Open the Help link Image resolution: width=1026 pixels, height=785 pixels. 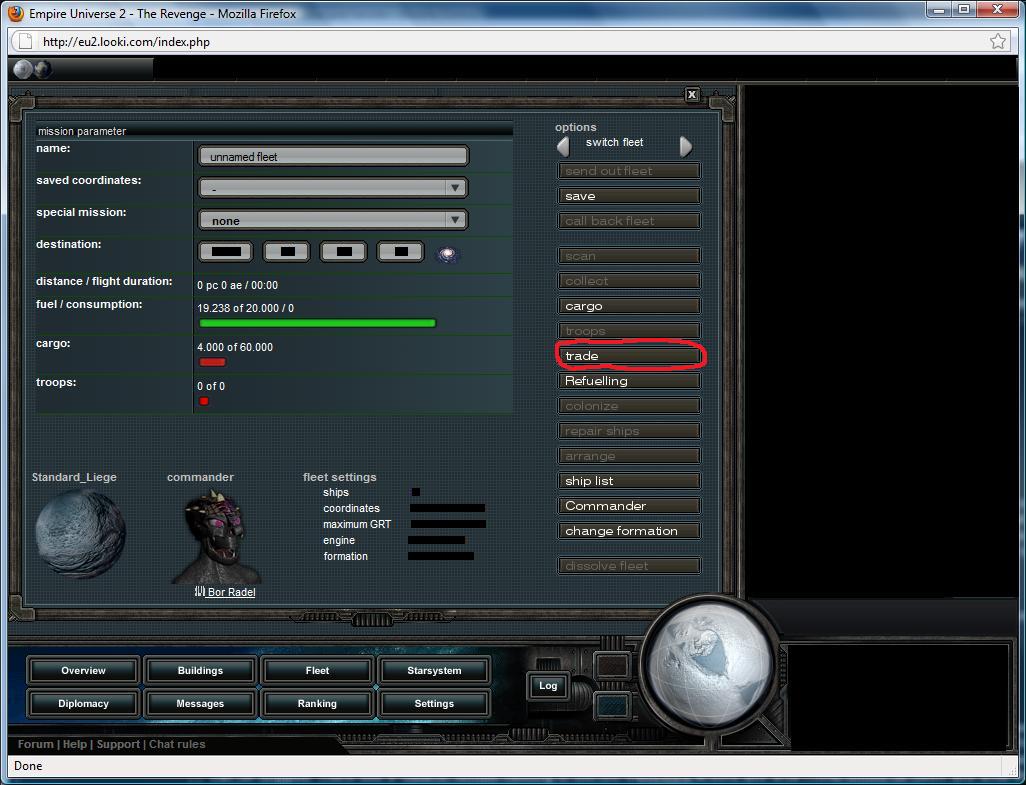(x=75, y=744)
